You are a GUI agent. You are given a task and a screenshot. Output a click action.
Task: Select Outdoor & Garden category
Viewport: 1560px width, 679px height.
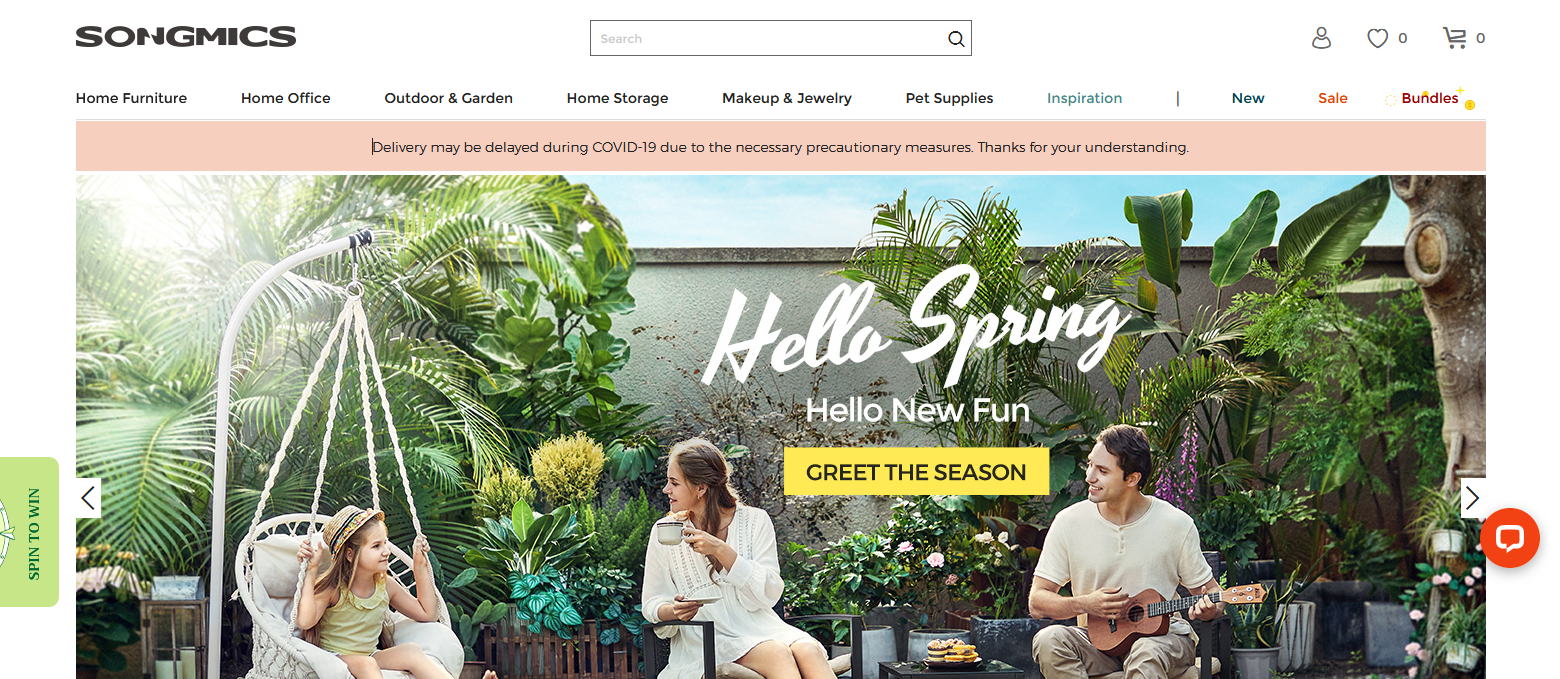point(449,98)
